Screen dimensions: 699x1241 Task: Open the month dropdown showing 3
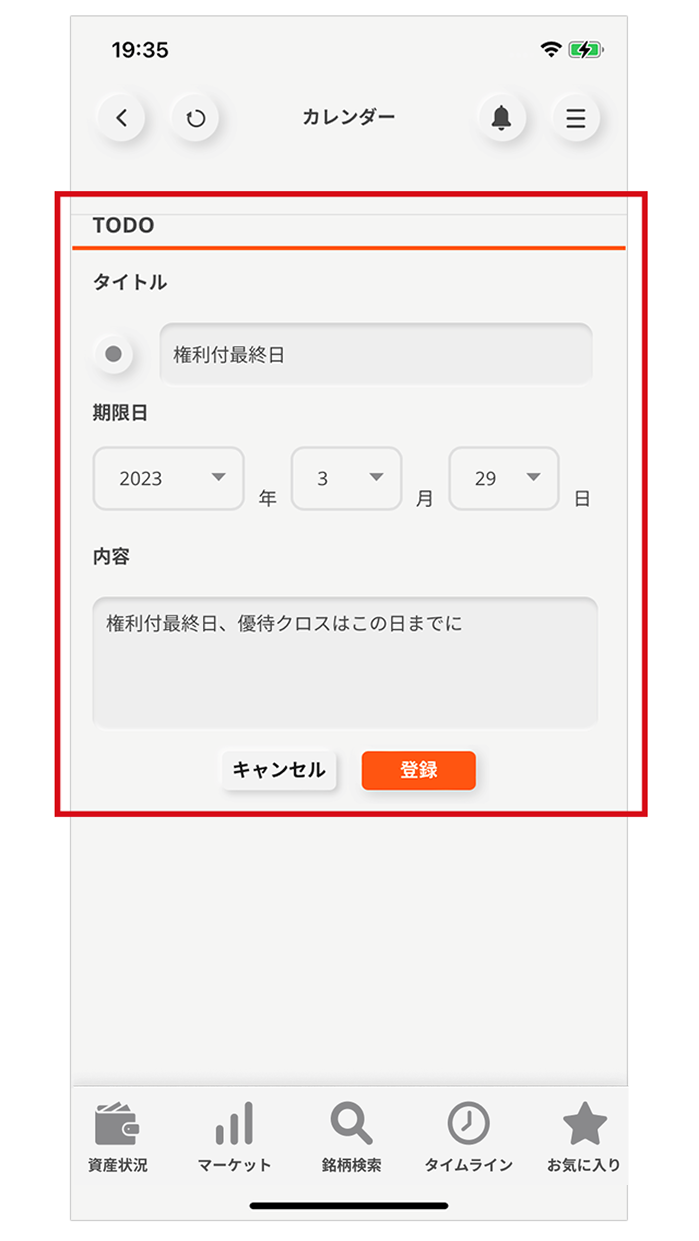click(346, 478)
